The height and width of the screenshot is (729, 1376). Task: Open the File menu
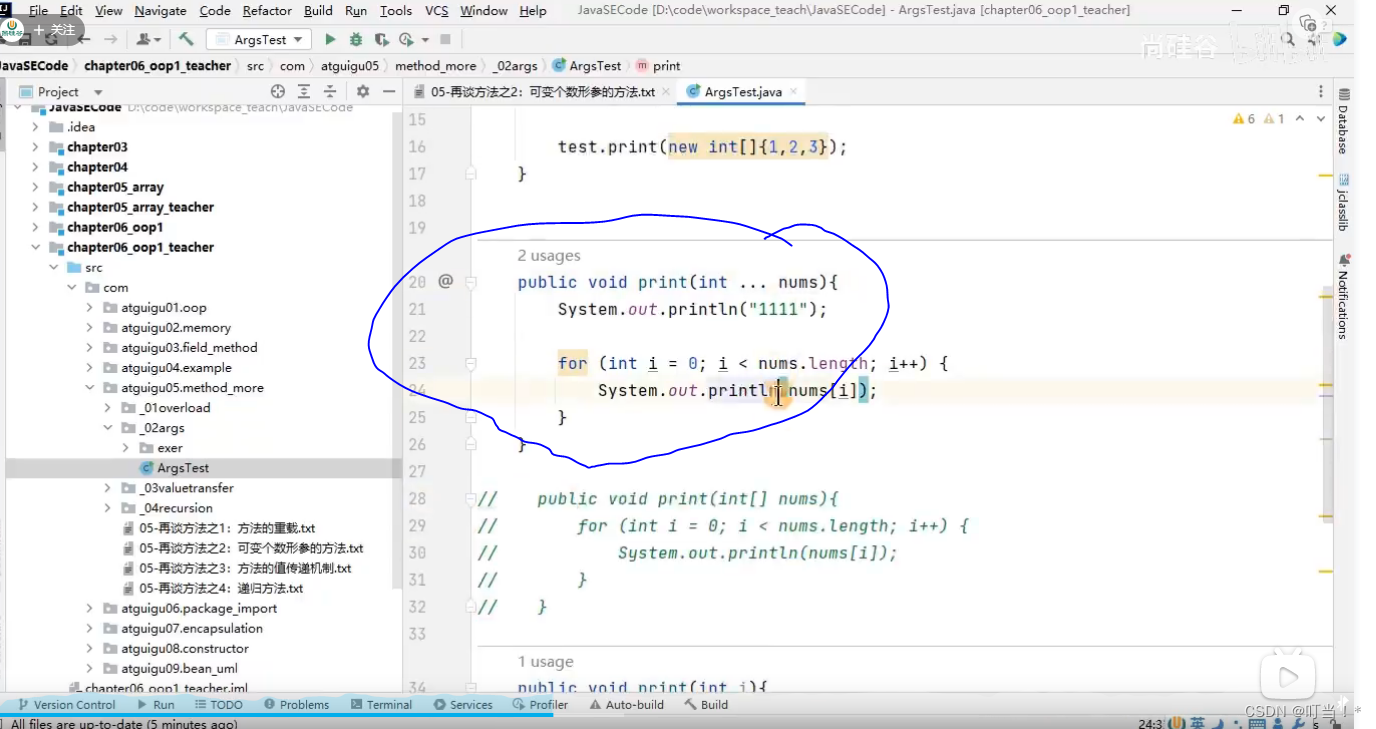[38, 10]
